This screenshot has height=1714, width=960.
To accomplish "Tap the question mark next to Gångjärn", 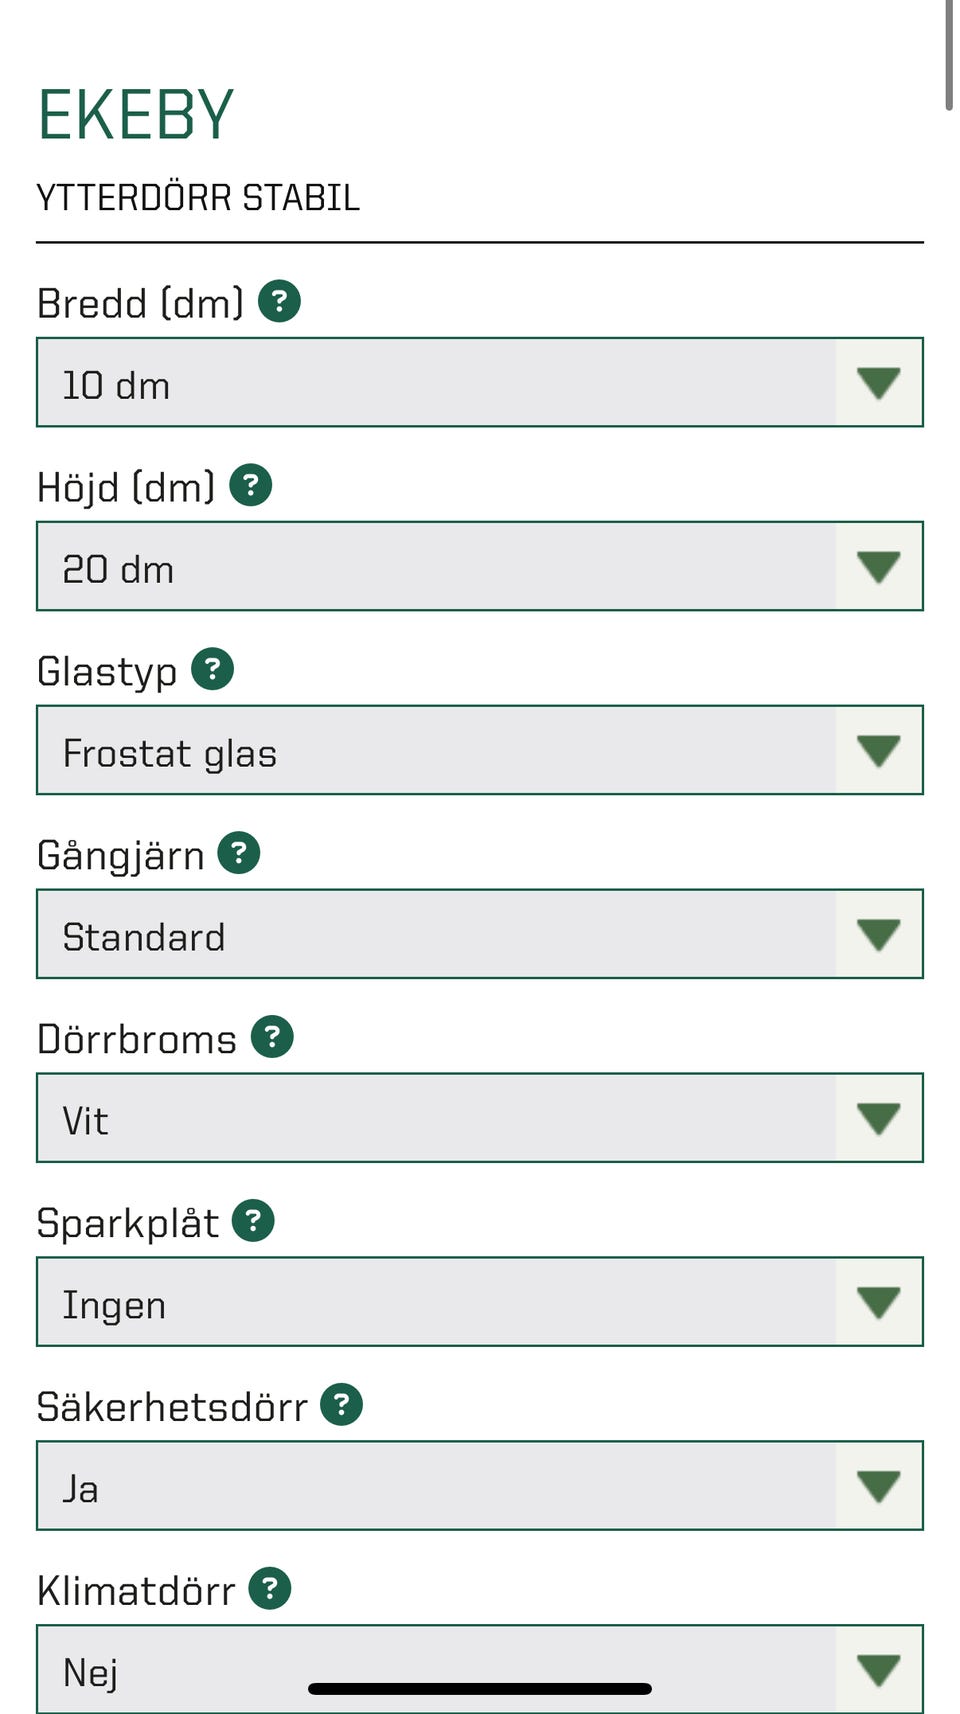I will [239, 853].
